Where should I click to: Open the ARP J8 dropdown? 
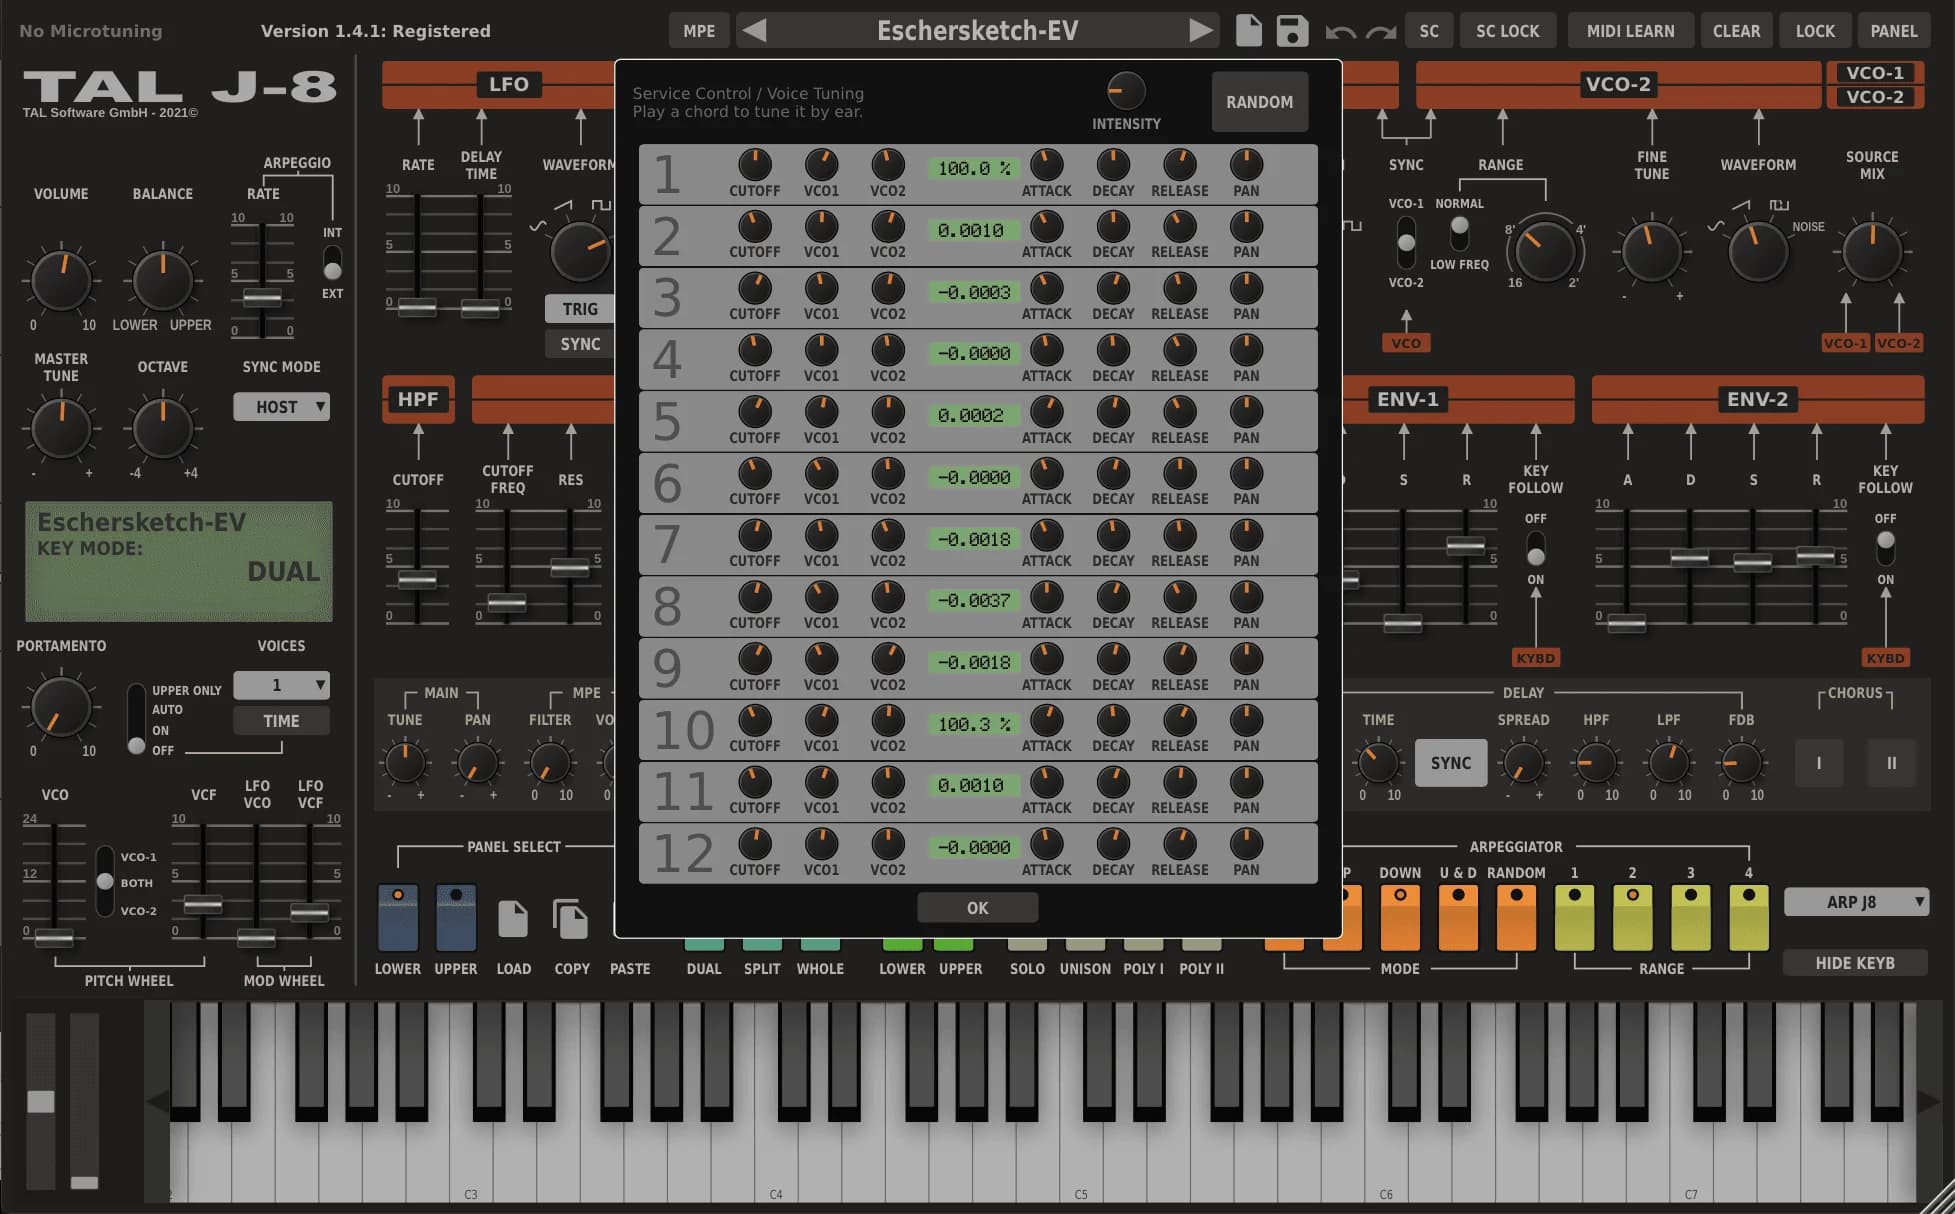coord(1856,901)
